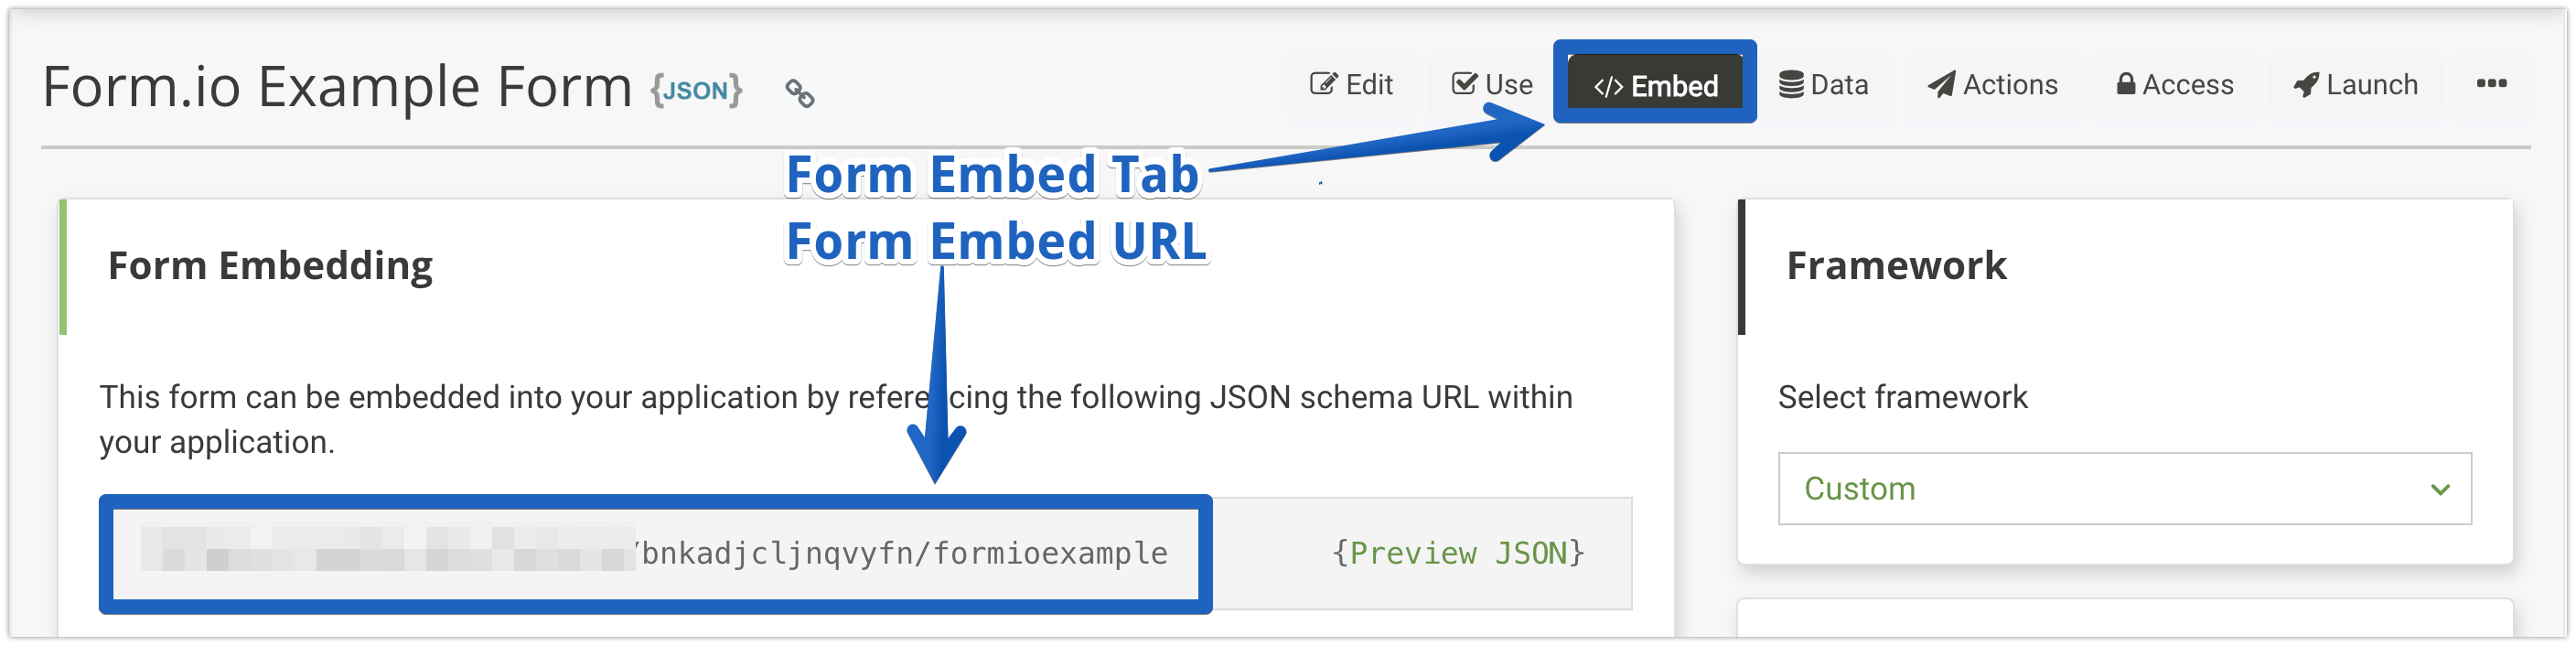This screenshot has width=2576, height=646.
Task: Open the Custom framework dropdown
Action: 2123,489
